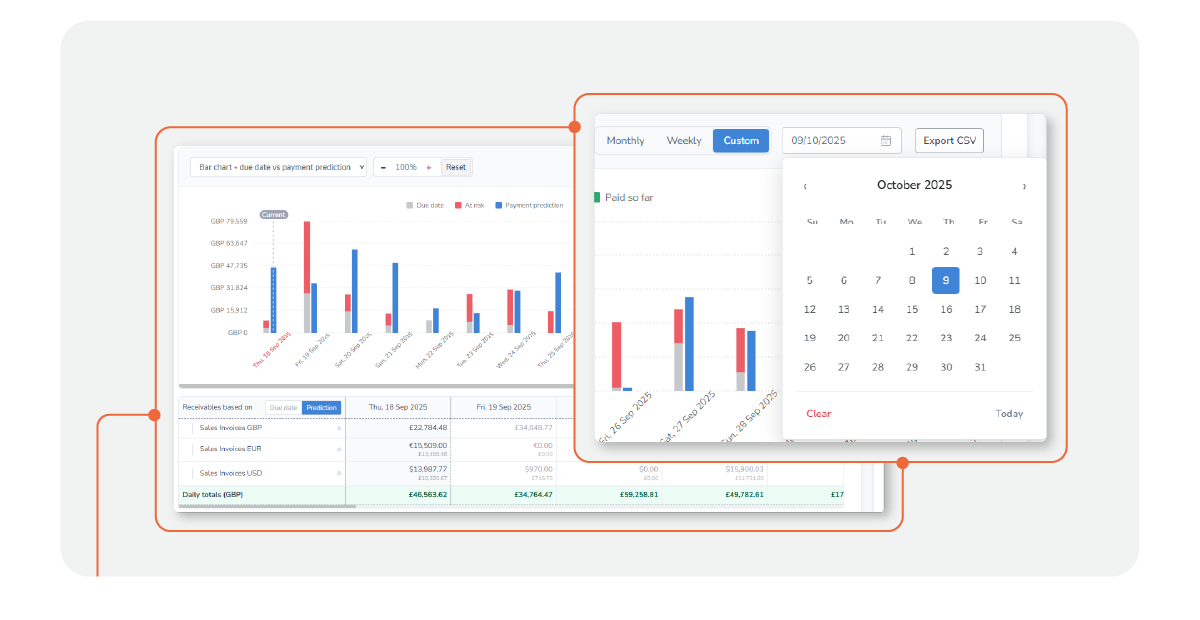Viewport: 1200px width, 620px height.
Task: Select the Prediction receivables toggle
Action: click(x=321, y=408)
